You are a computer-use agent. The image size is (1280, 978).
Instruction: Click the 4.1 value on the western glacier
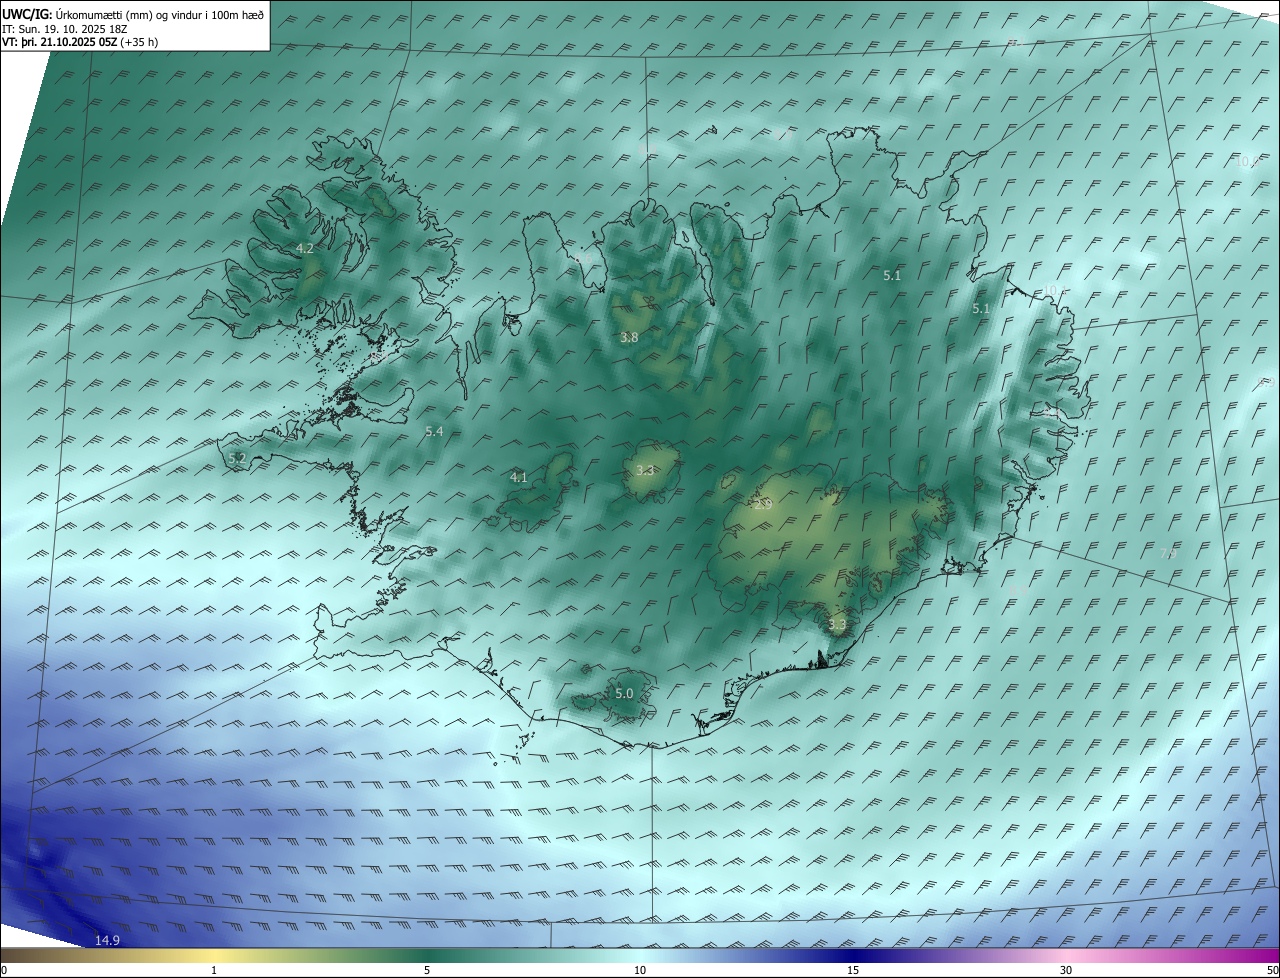[518, 478]
